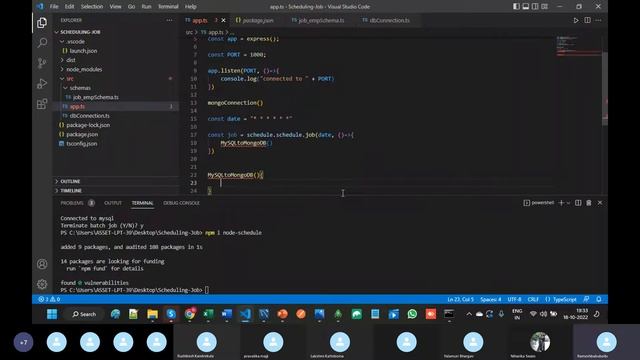This screenshot has width=640, height=360.
Task: Toggle bottom panel layout icon
Action: tap(526, 7)
